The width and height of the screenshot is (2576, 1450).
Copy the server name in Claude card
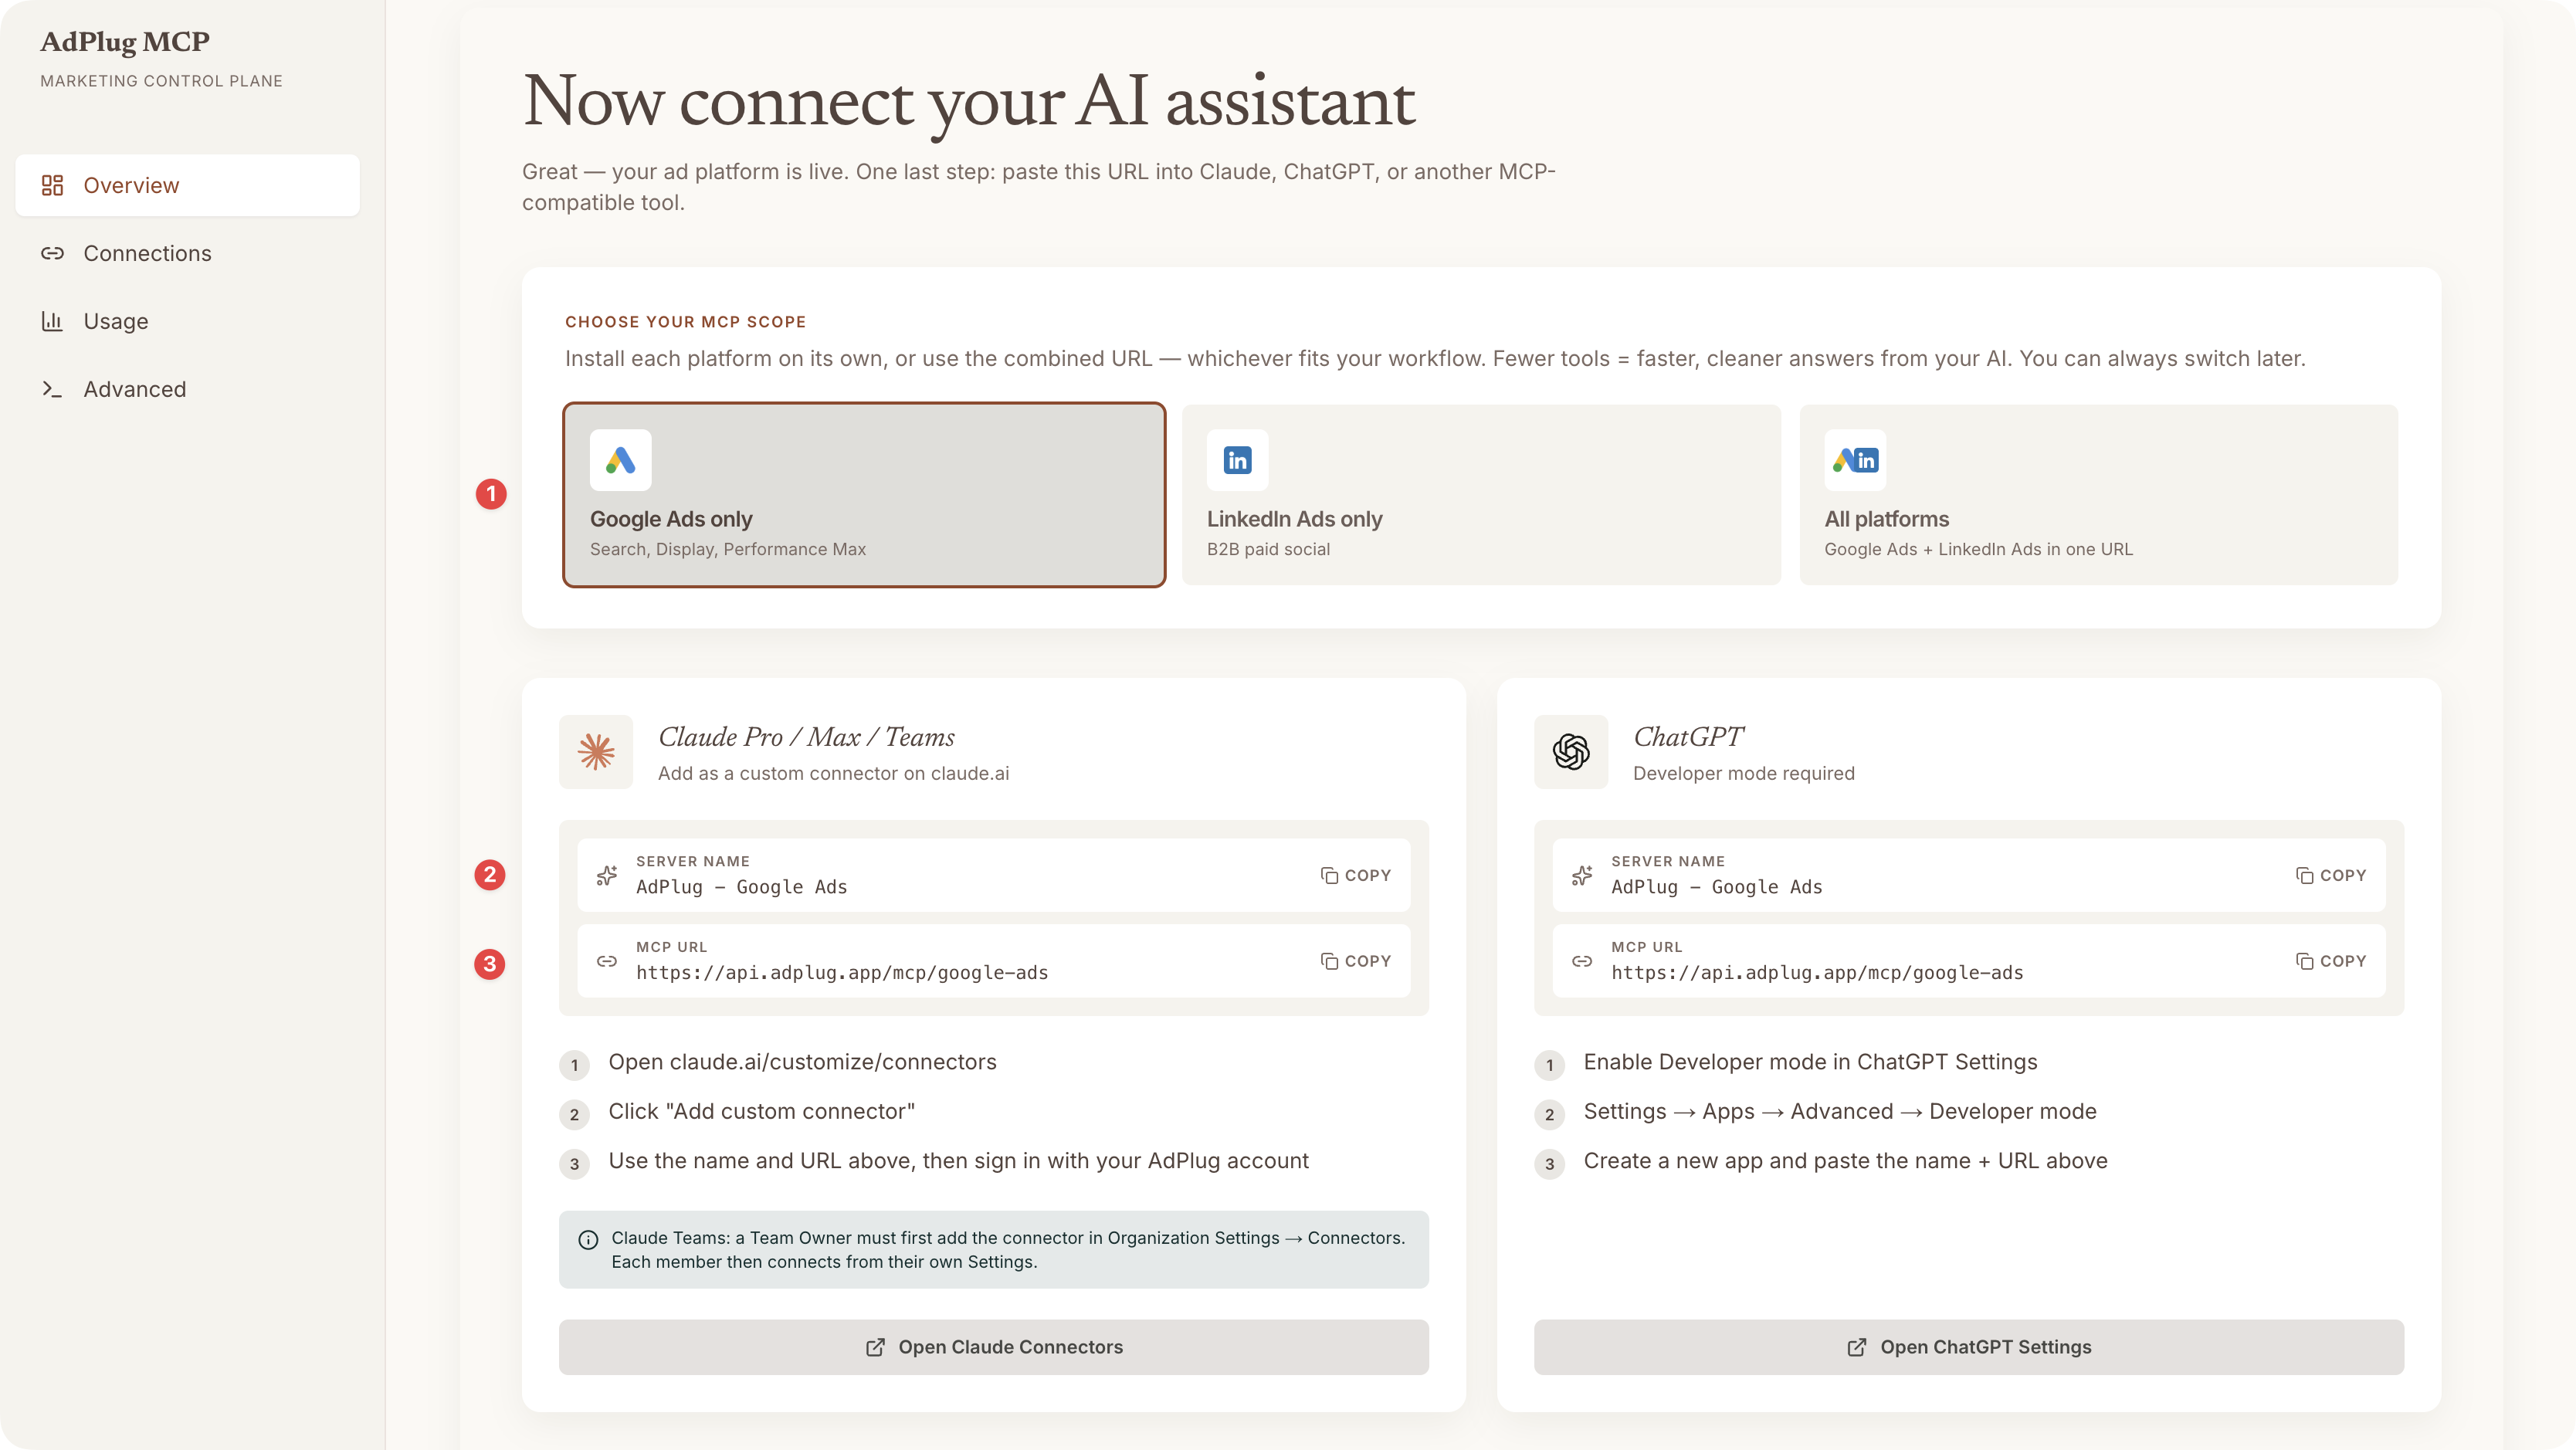(x=1355, y=875)
